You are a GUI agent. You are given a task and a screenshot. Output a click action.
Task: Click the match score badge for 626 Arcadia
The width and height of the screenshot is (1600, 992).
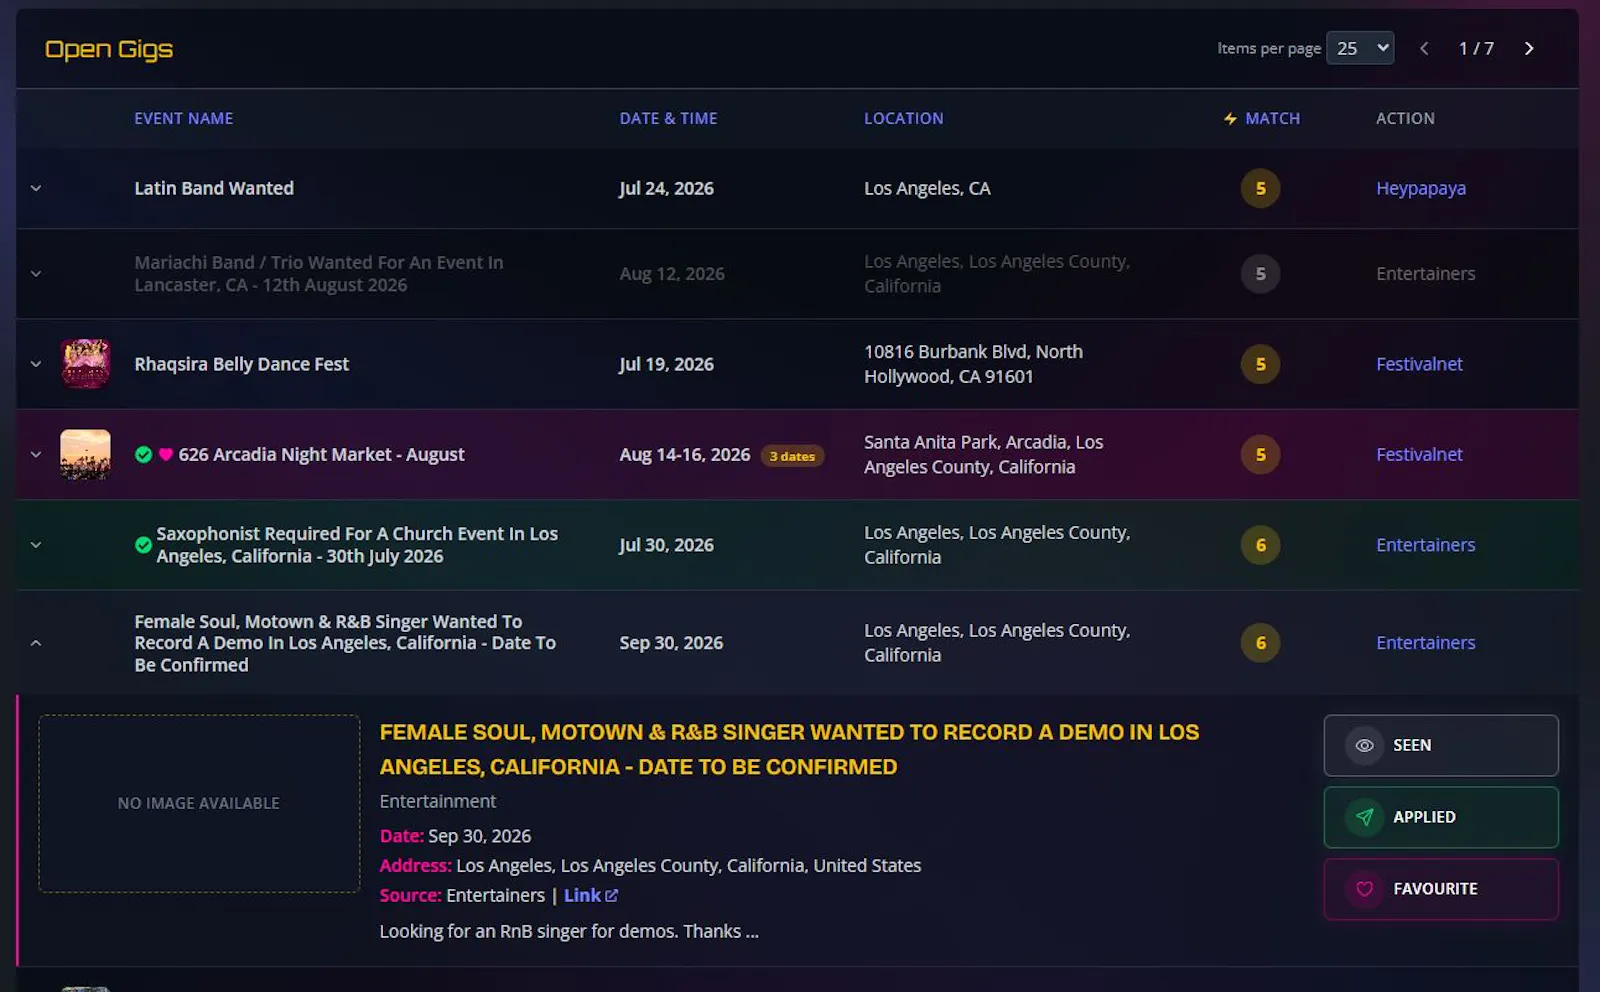click(1260, 454)
